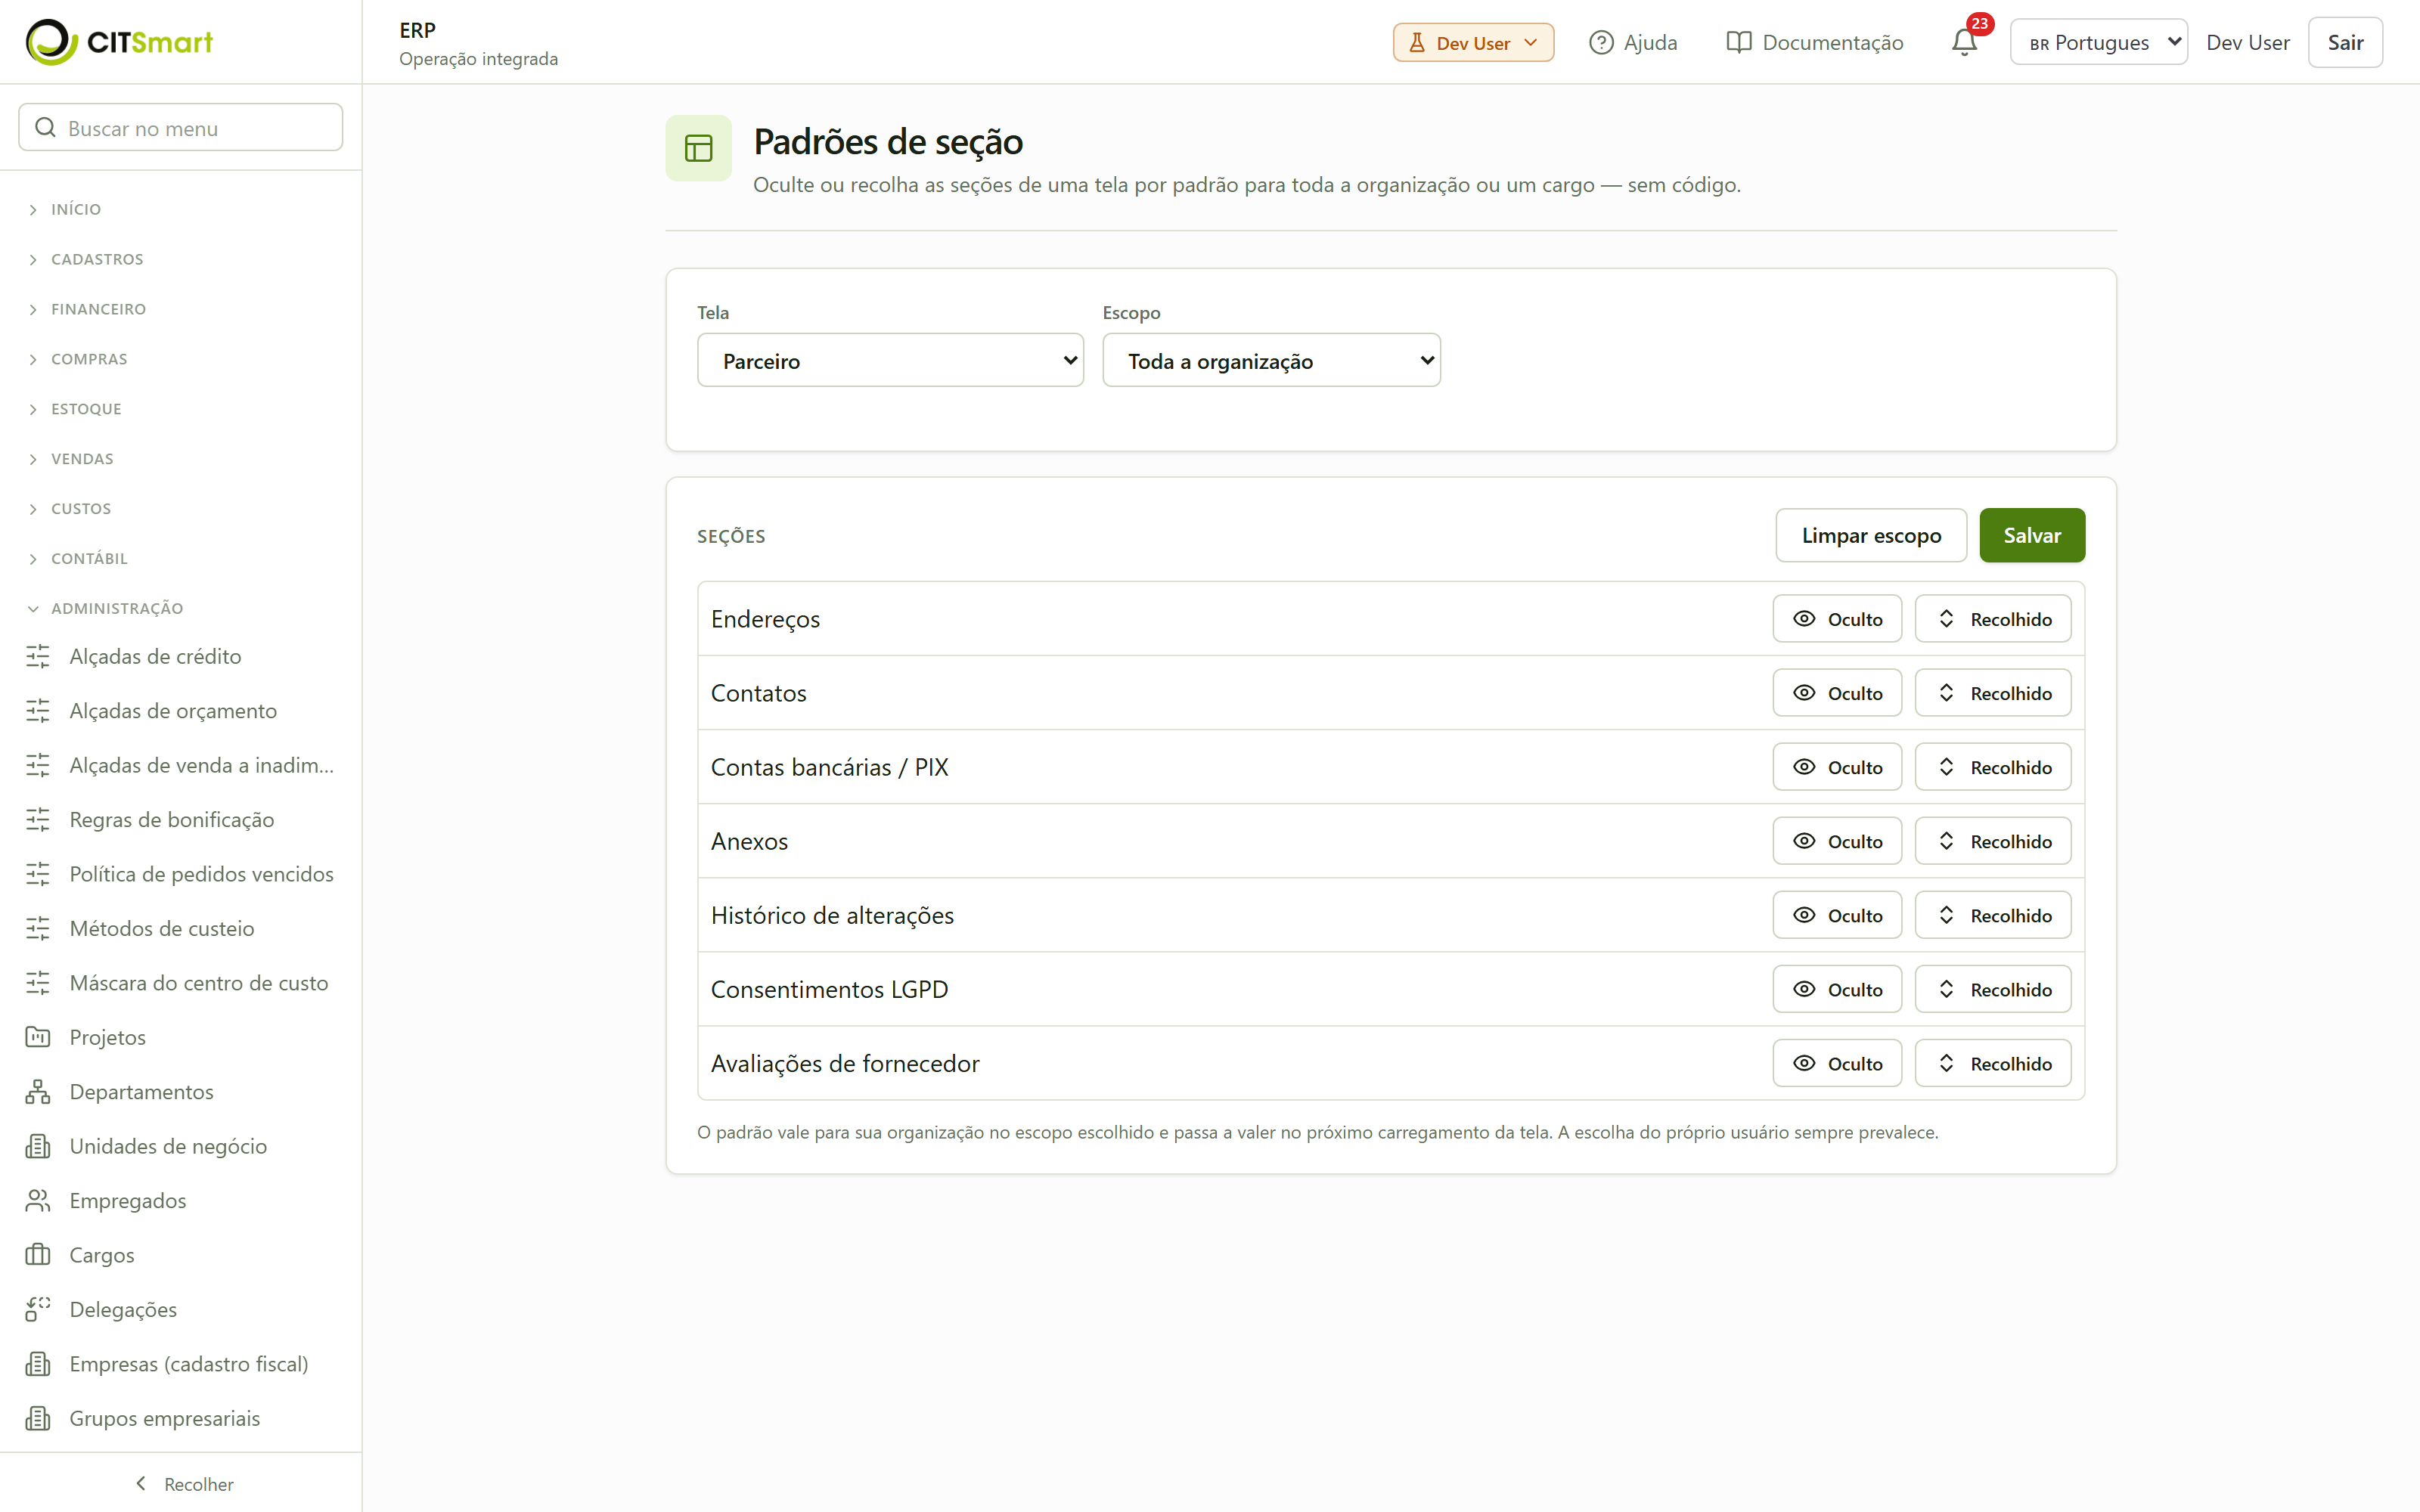Toggle Recolhido for Anexos section
This screenshot has height=1512, width=2420.
pyautogui.click(x=1993, y=841)
